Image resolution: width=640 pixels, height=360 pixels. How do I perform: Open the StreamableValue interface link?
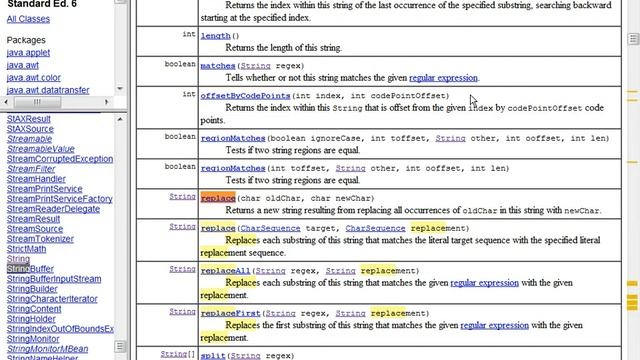(x=40, y=149)
